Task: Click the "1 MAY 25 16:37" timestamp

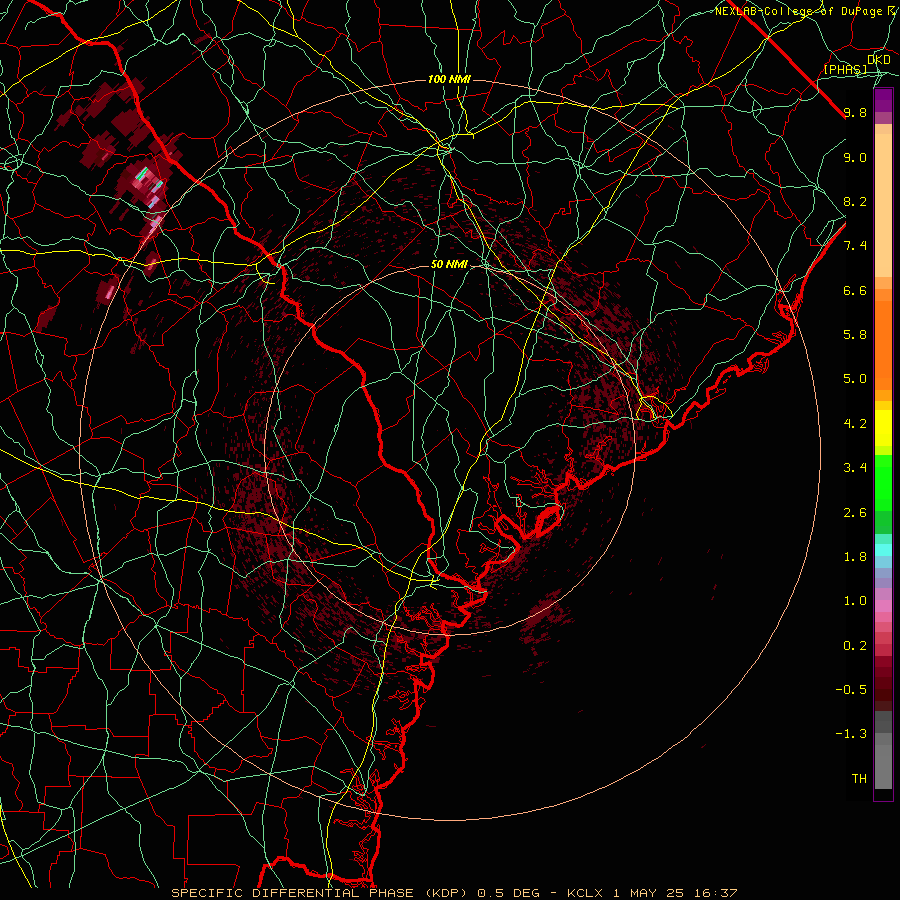Action: 675,893
